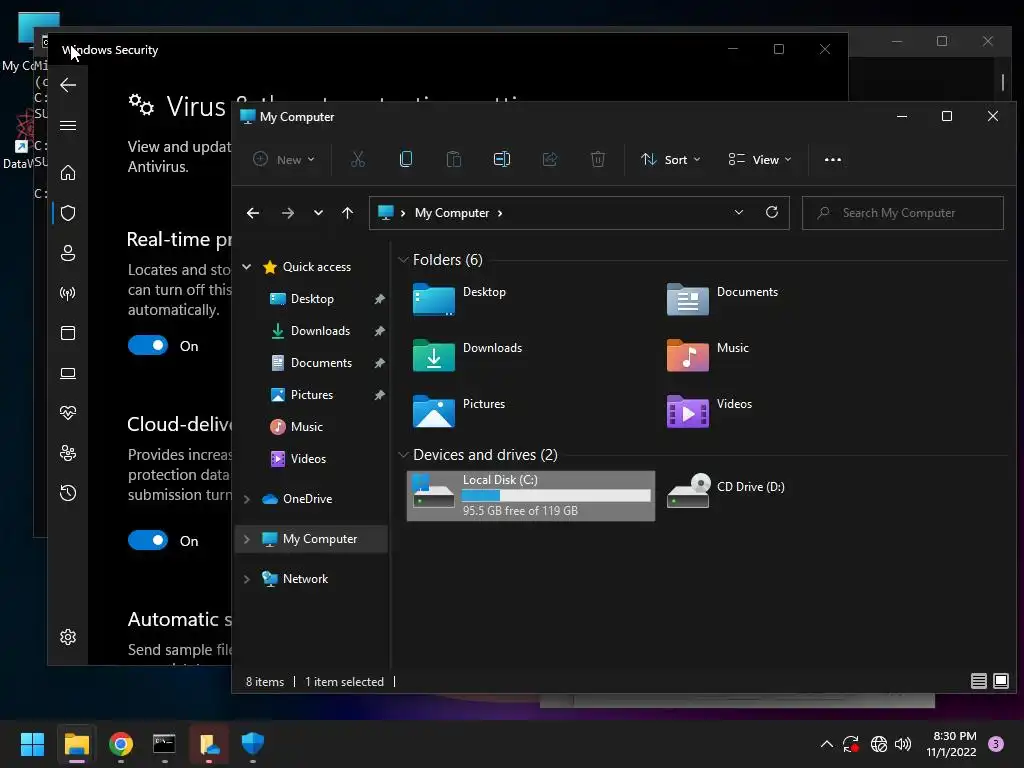Open Account protection in Windows Security sidebar

coord(68,253)
